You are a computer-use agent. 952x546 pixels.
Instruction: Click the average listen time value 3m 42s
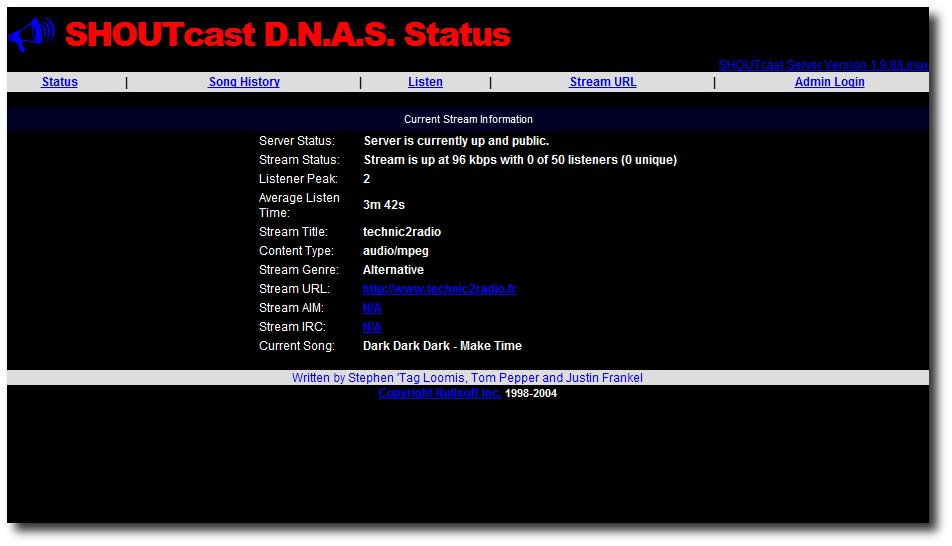tap(384, 205)
